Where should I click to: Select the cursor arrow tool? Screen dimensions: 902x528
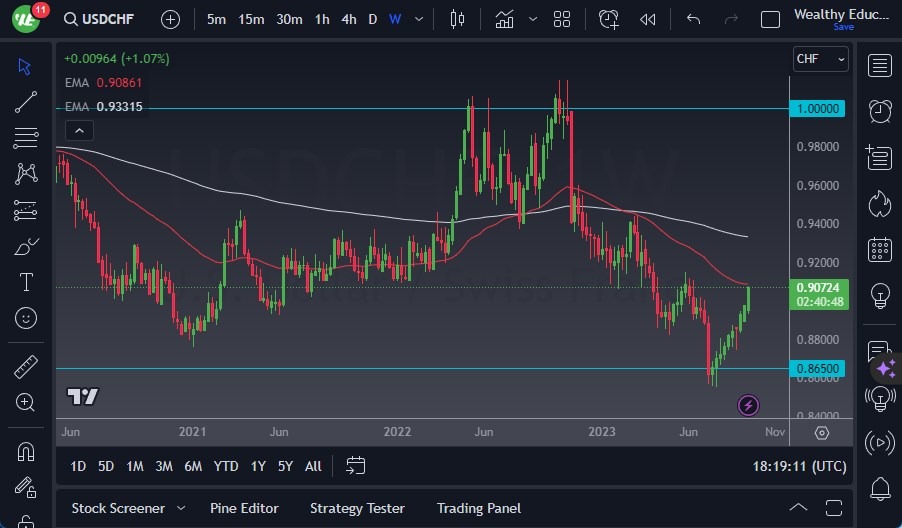24,66
